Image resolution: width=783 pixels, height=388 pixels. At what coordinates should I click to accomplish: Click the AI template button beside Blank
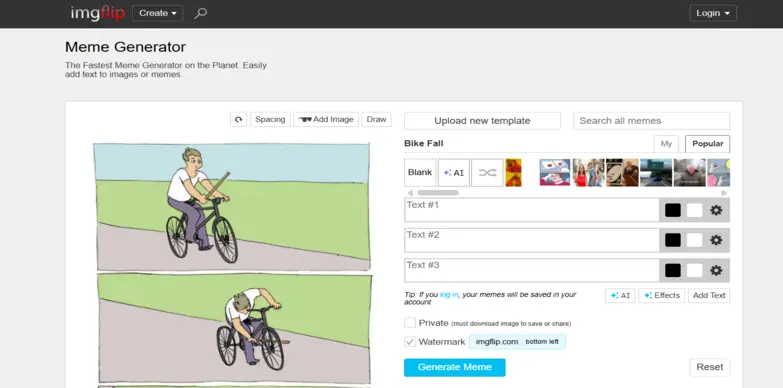[x=454, y=173]
